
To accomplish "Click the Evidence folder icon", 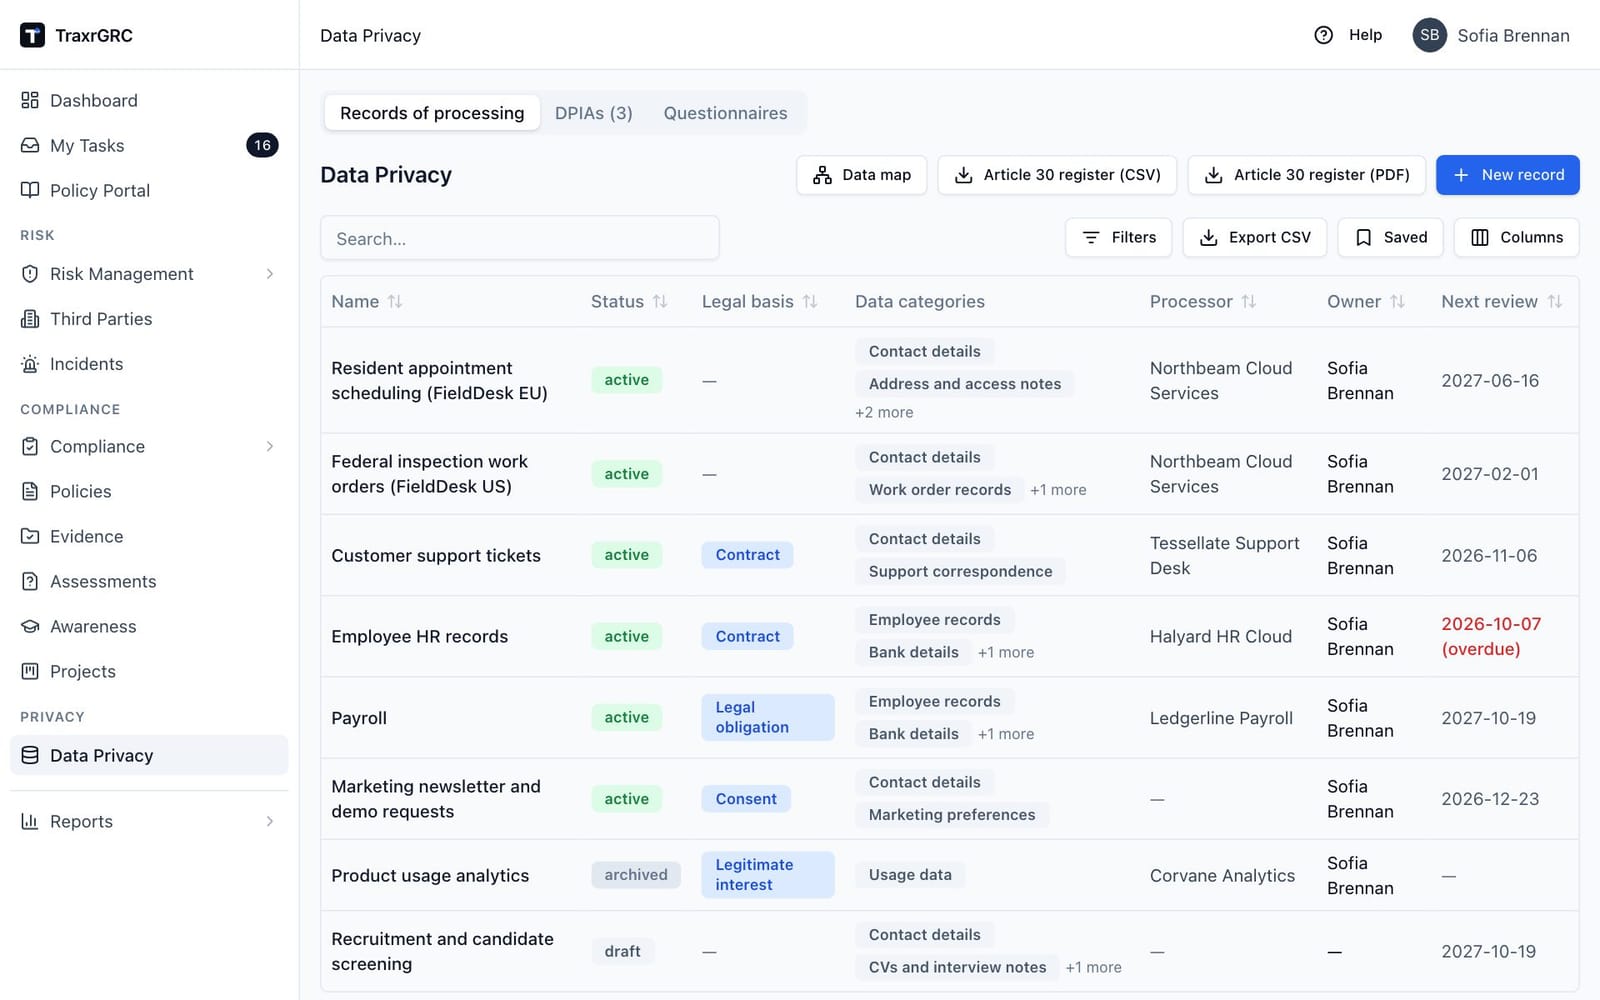I will point(30,536).
